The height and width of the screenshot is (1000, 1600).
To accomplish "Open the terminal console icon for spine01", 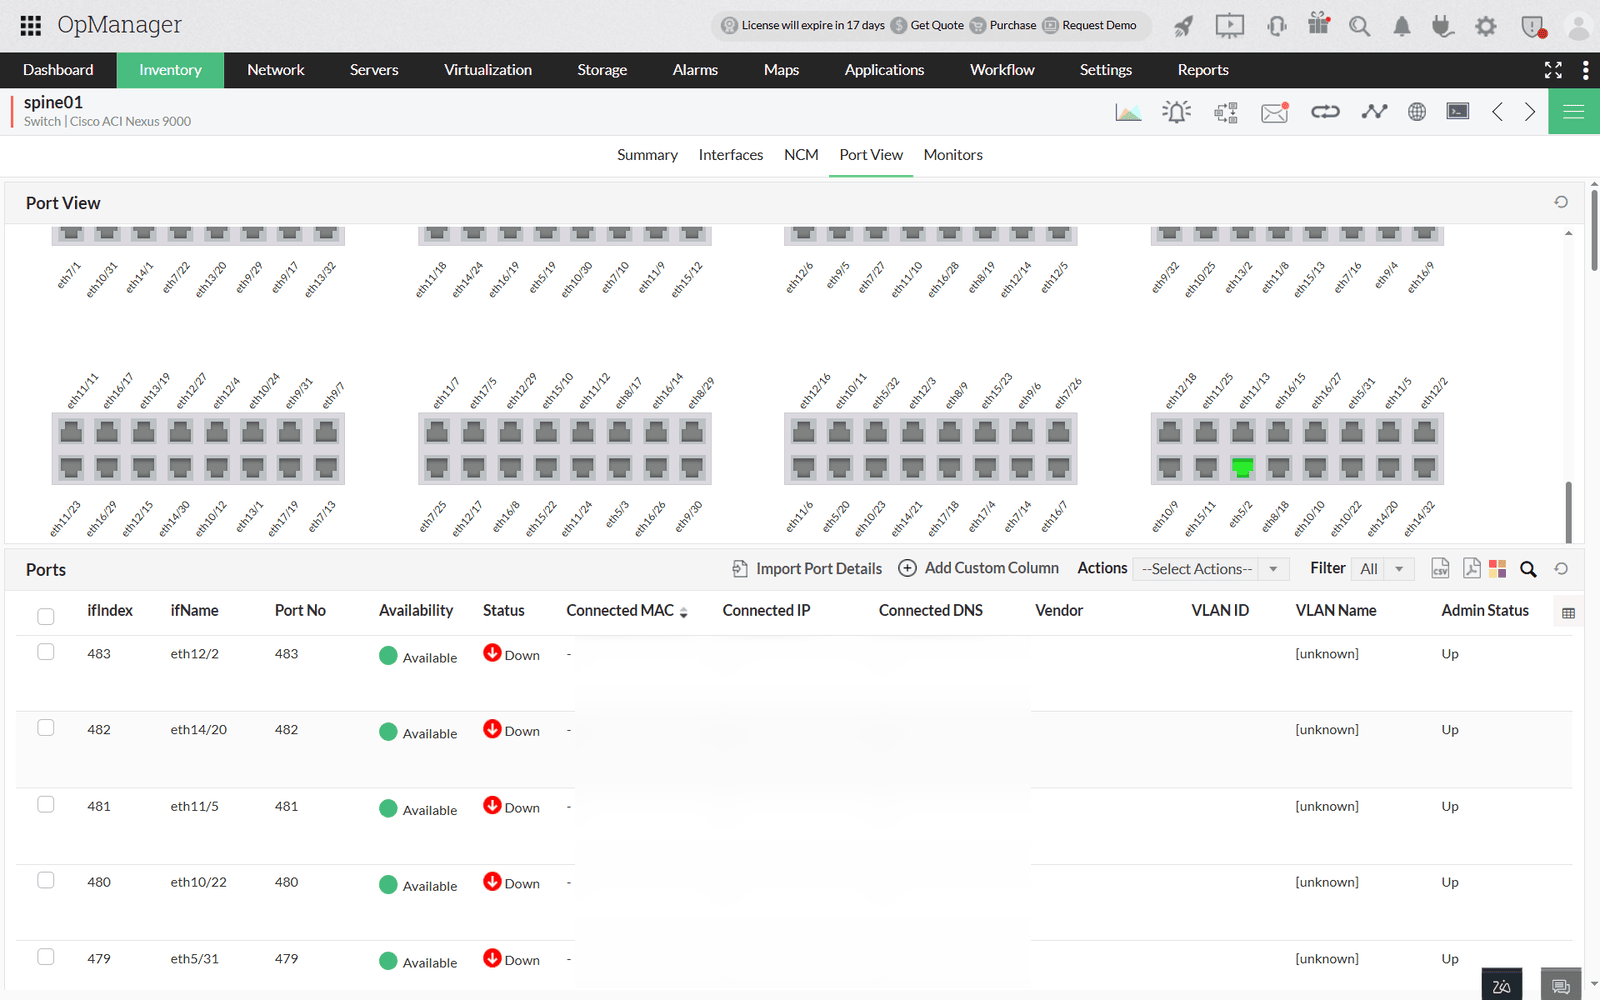I will [1457, 111].
